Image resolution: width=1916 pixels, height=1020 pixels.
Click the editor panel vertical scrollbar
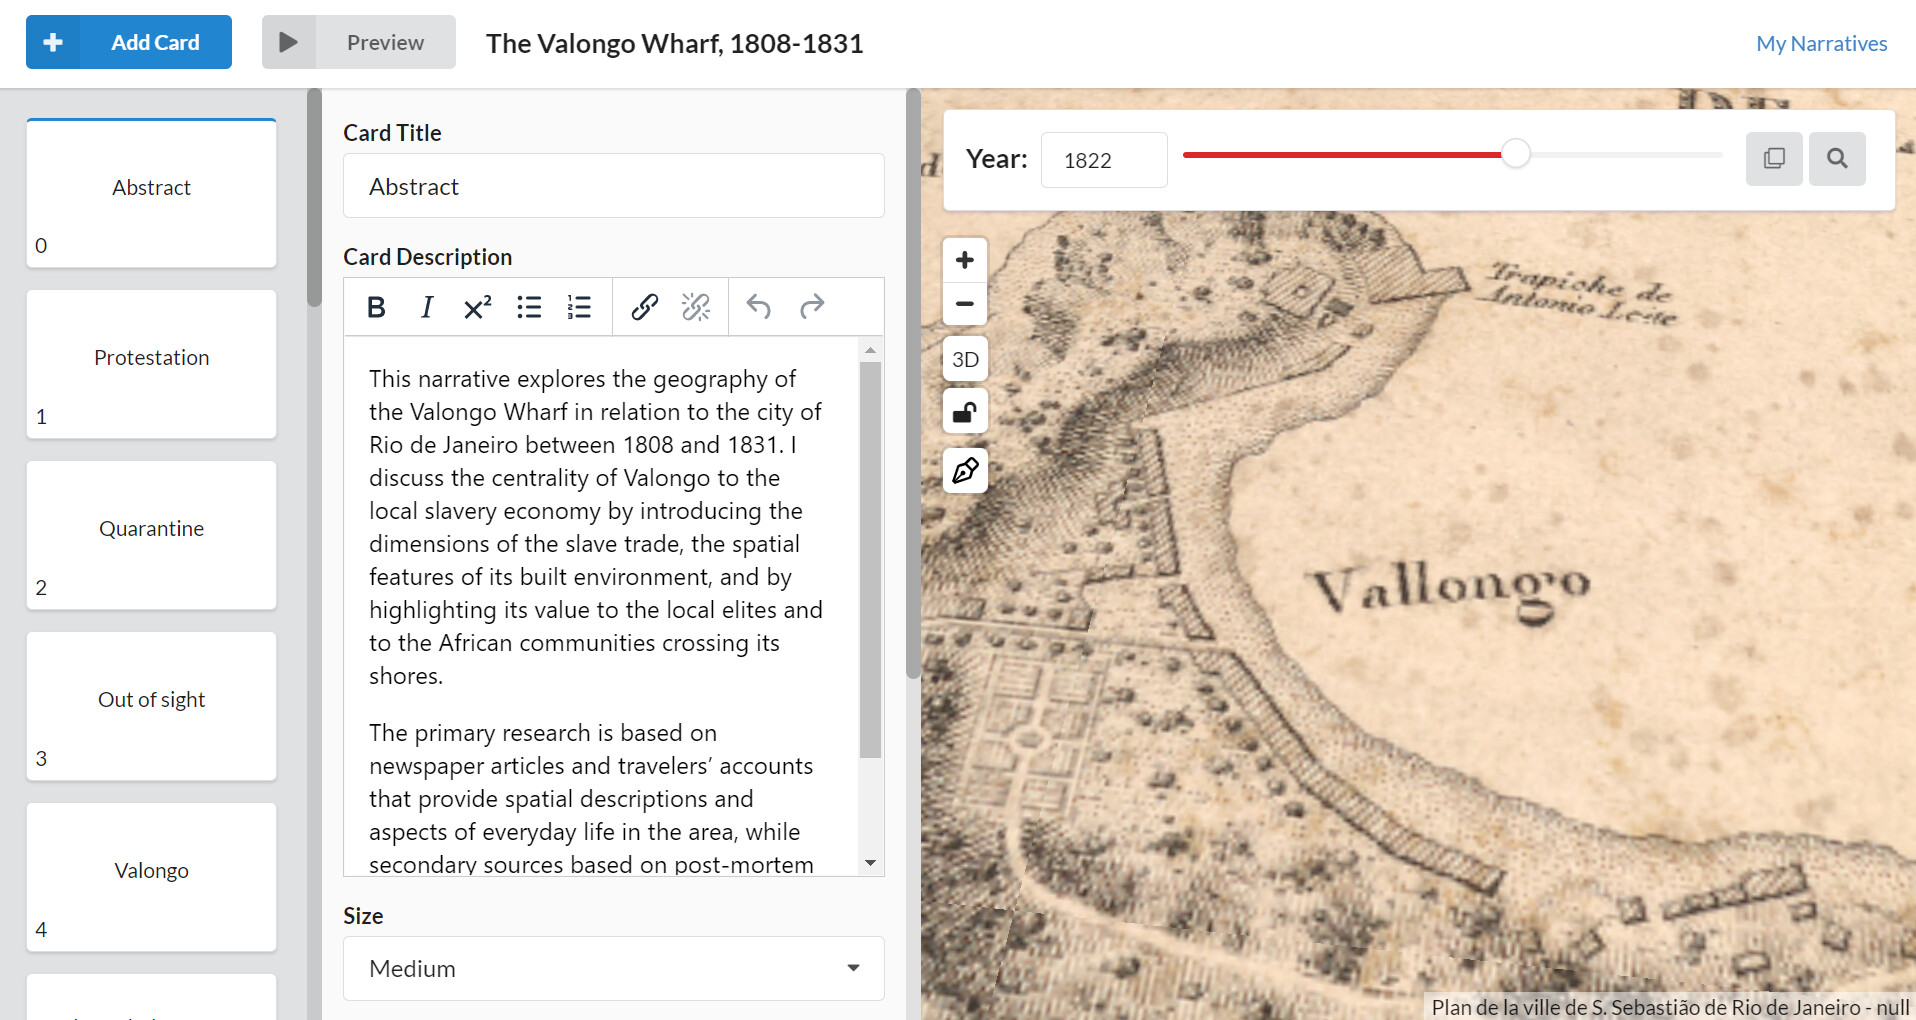tap(913, 384)
